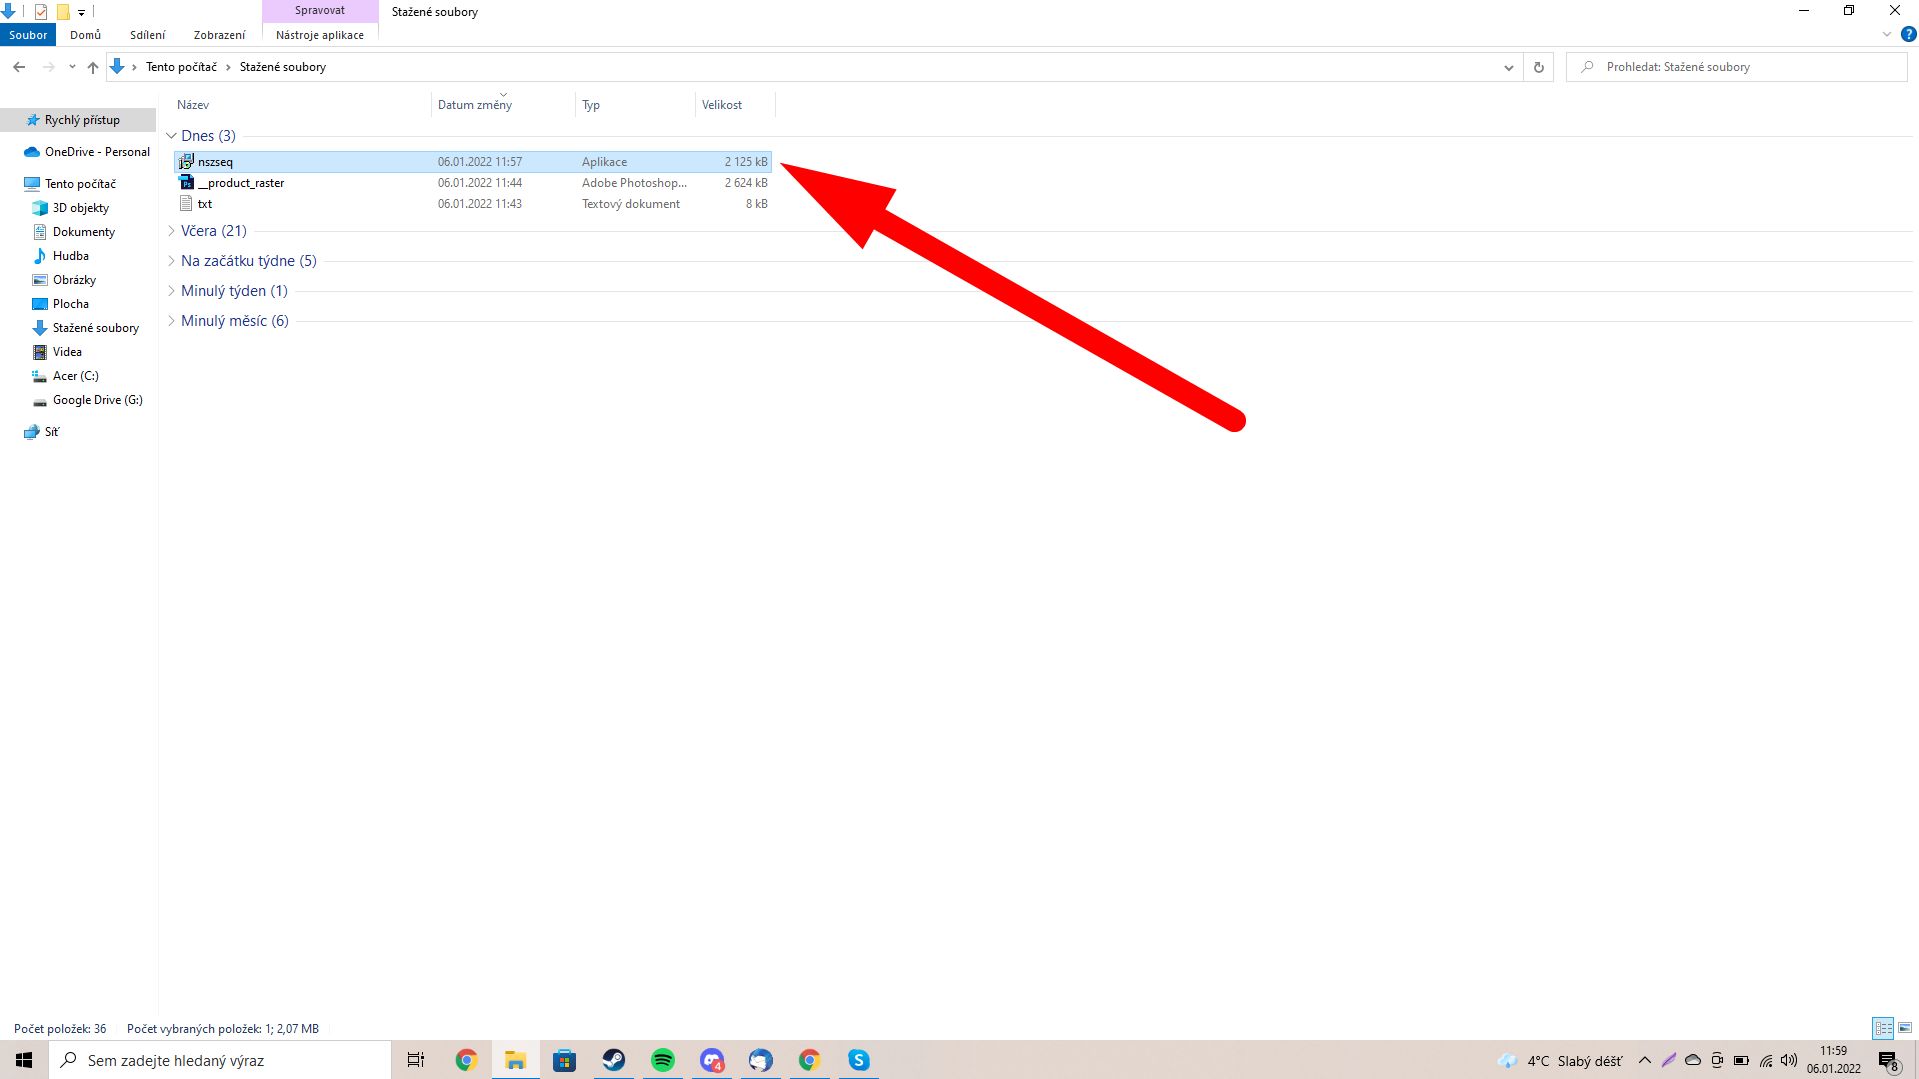
Task: Collapse the Dnes (3) group
Action: click(171, 136)
